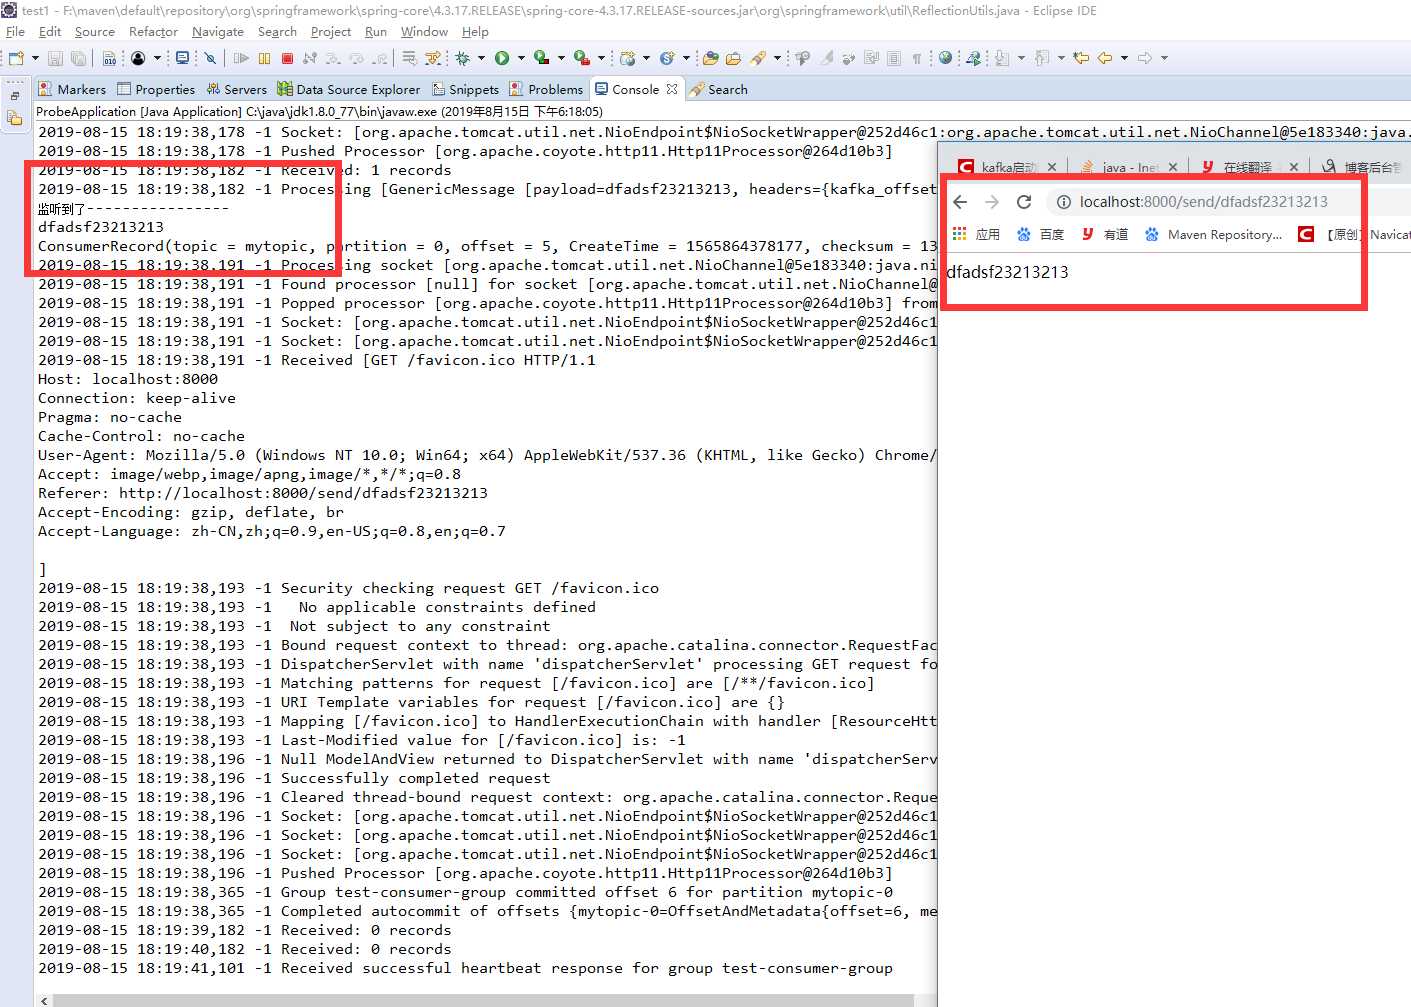Click the New file toolbar icon
This screenshot has height=1007, width=1411.
(x=17, y=58)
